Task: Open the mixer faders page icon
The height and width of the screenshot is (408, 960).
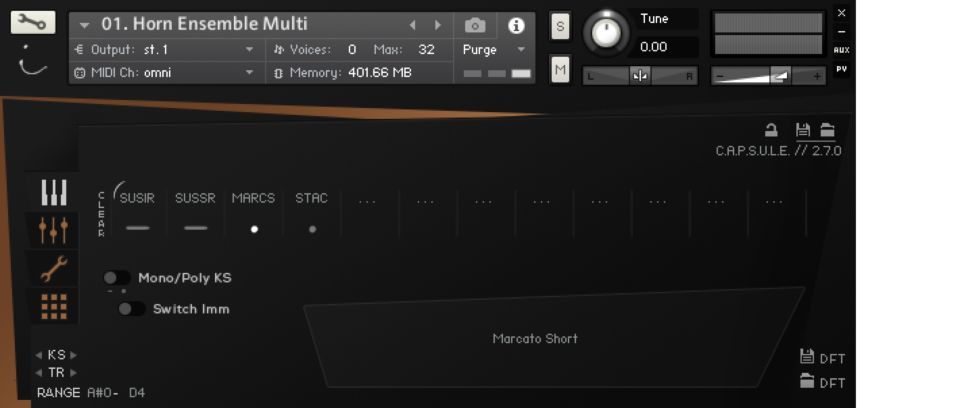Action: [54, 230]
